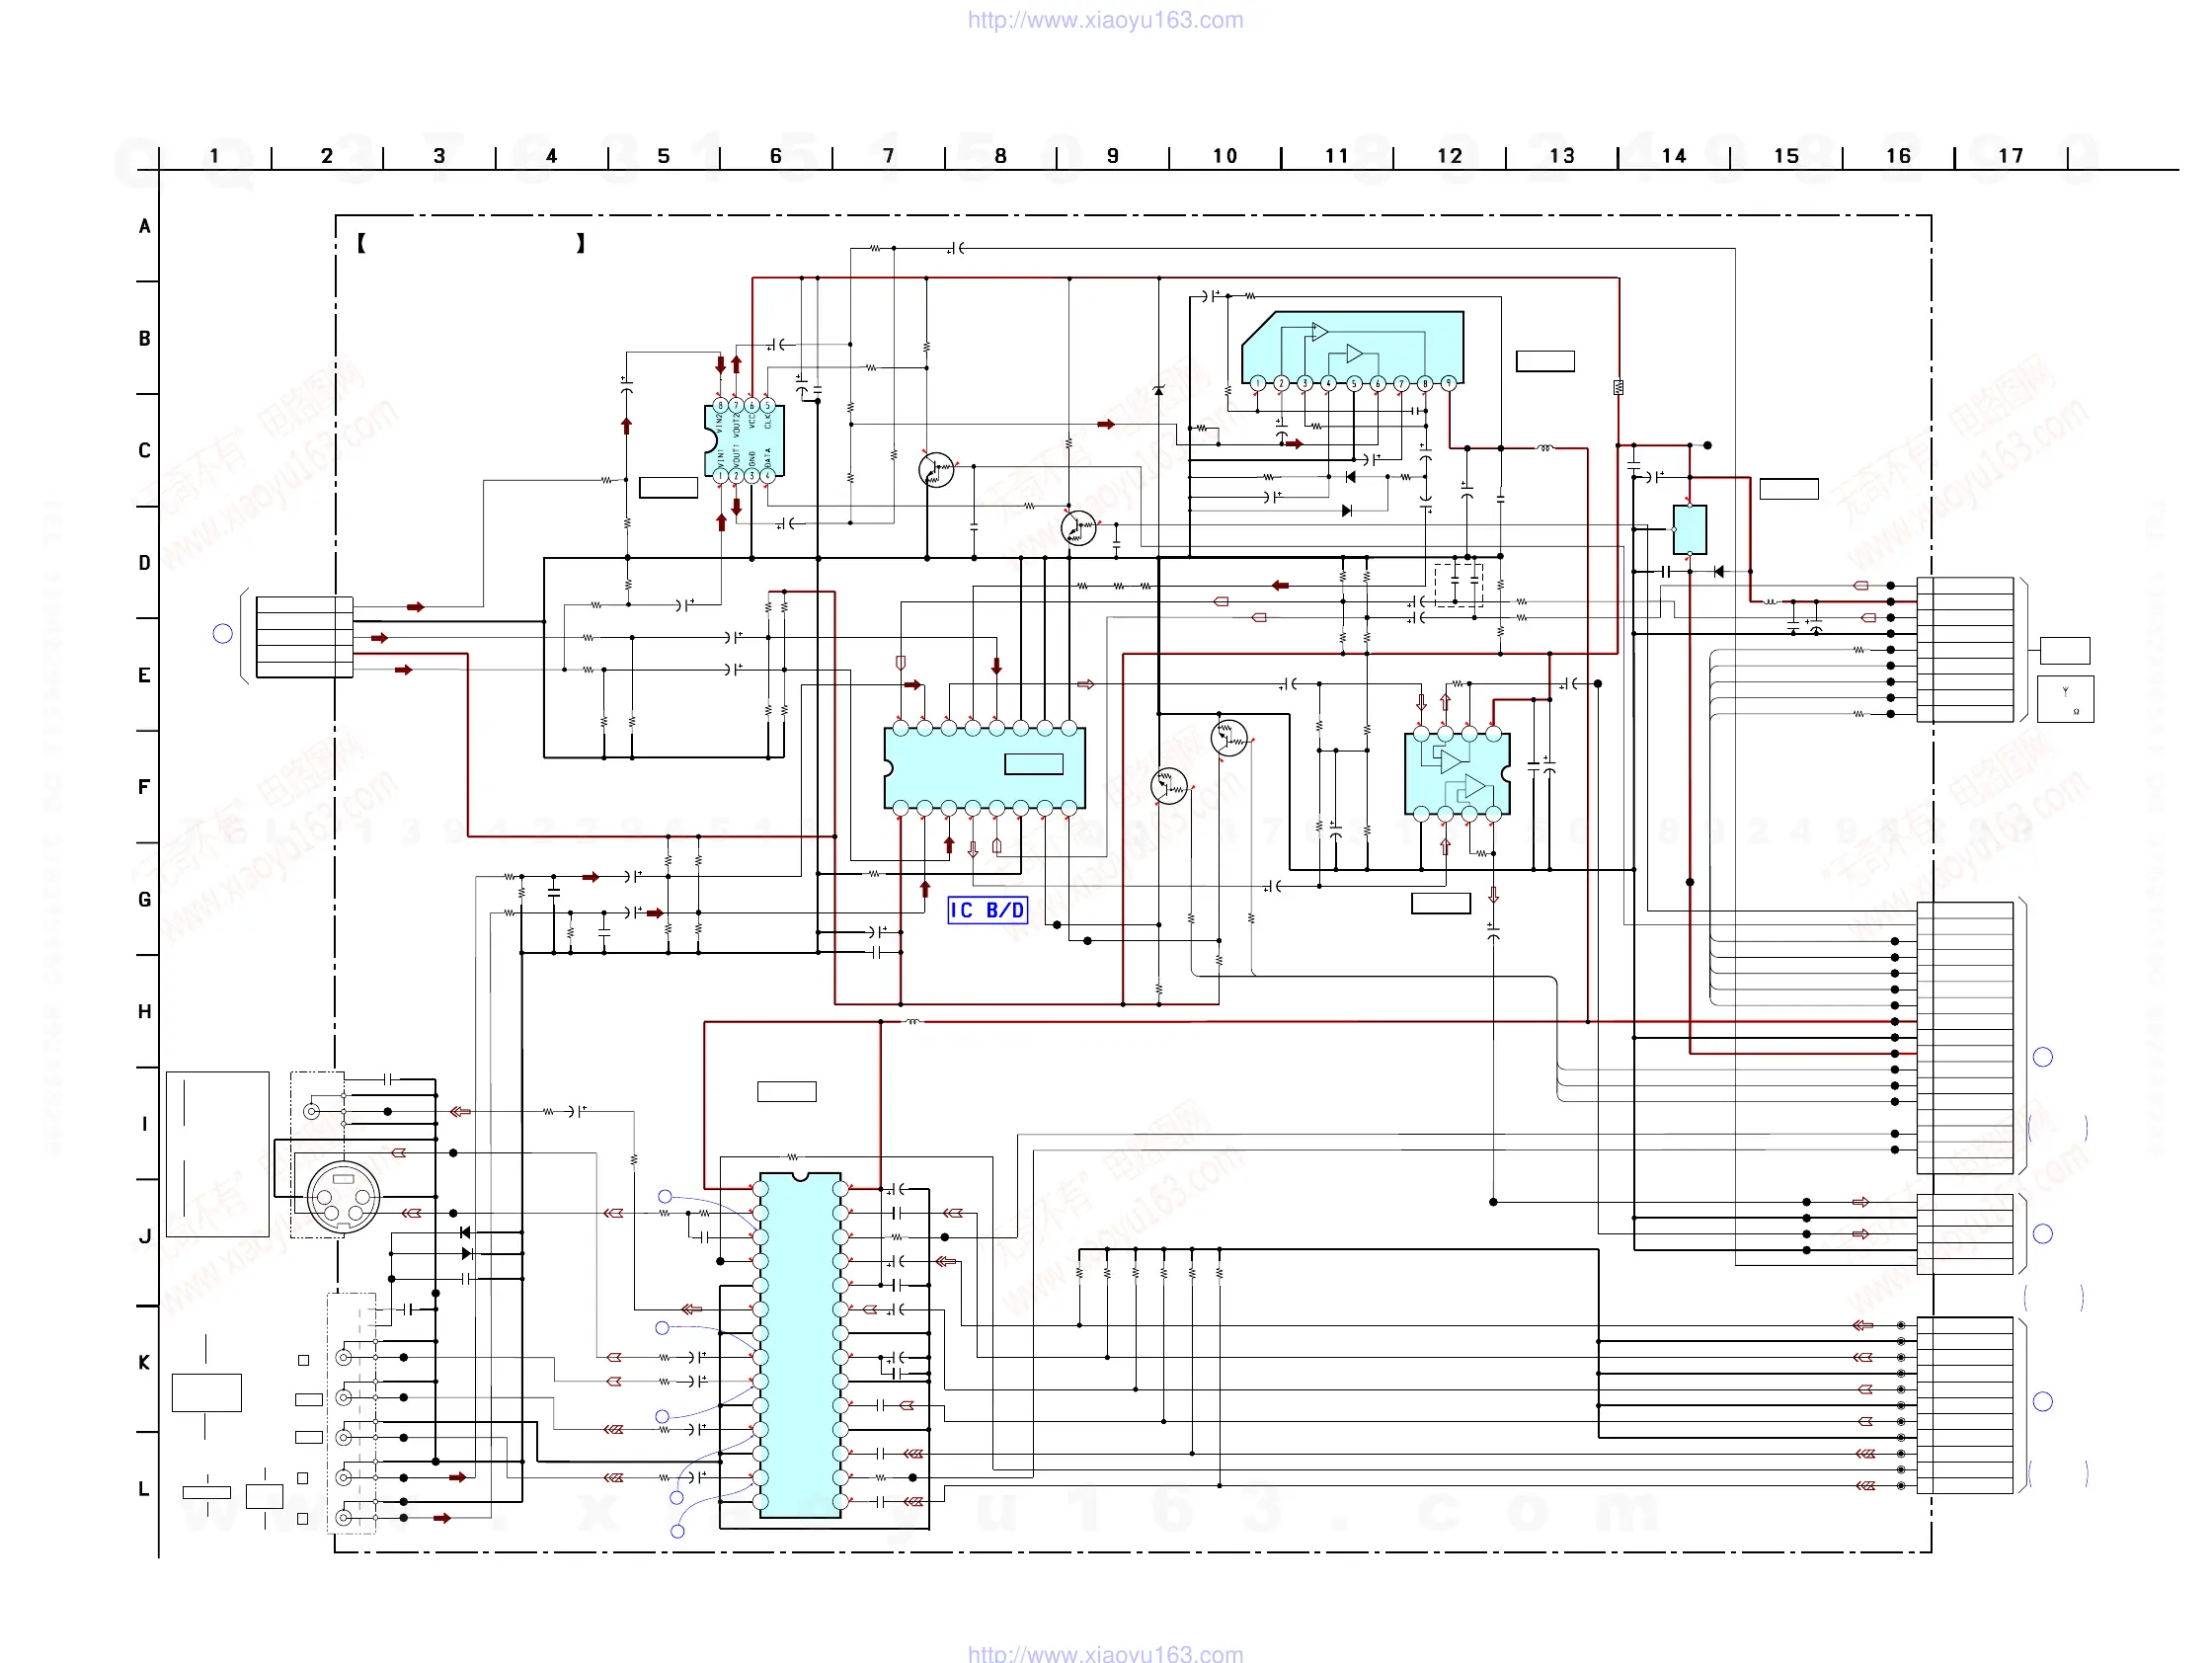Click the round S-video mini-DIN jack symbol
The height and width of the screenshot is (1663, 2212).
(343, 1196)
